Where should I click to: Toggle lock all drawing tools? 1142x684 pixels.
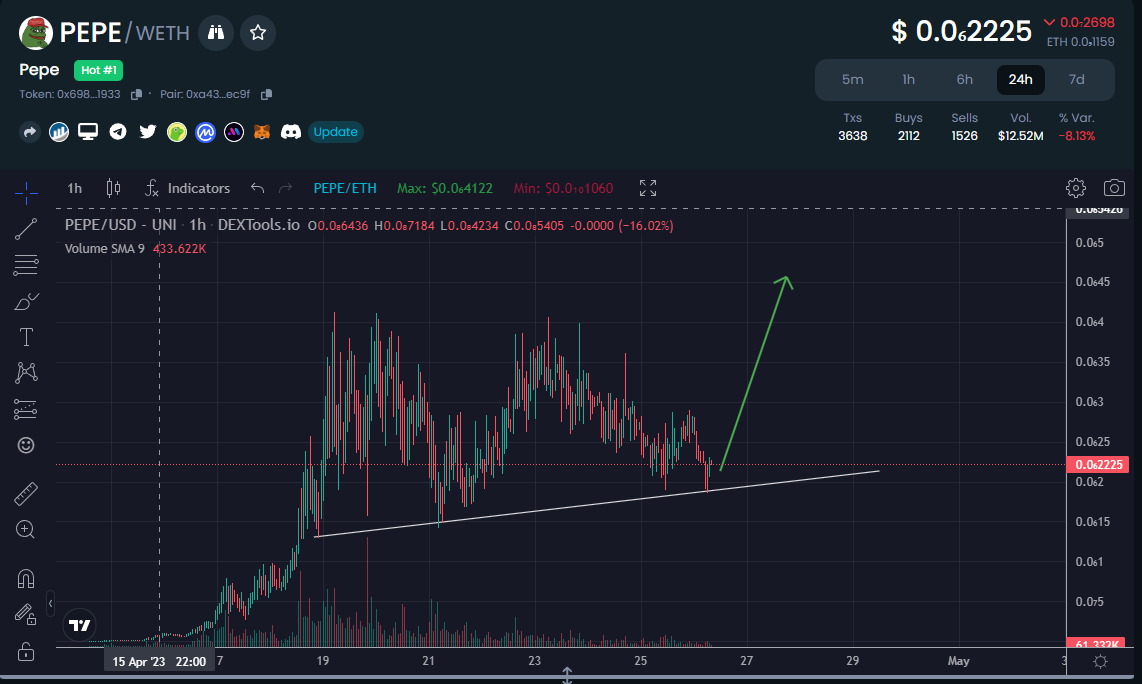(26, 651)
